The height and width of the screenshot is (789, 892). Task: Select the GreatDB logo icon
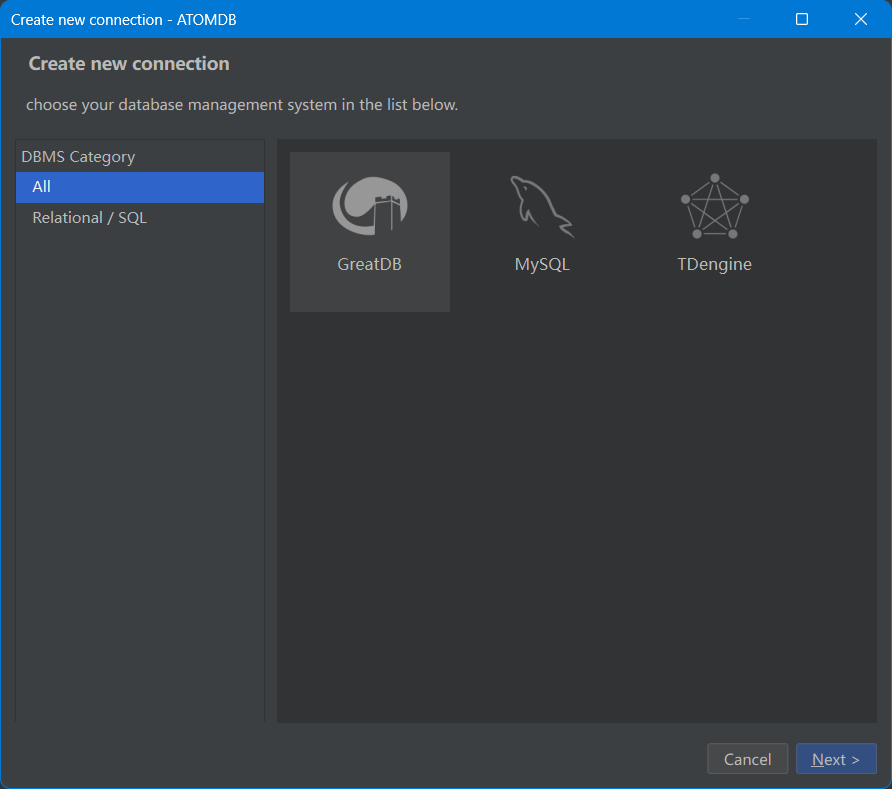coord(369,205)
